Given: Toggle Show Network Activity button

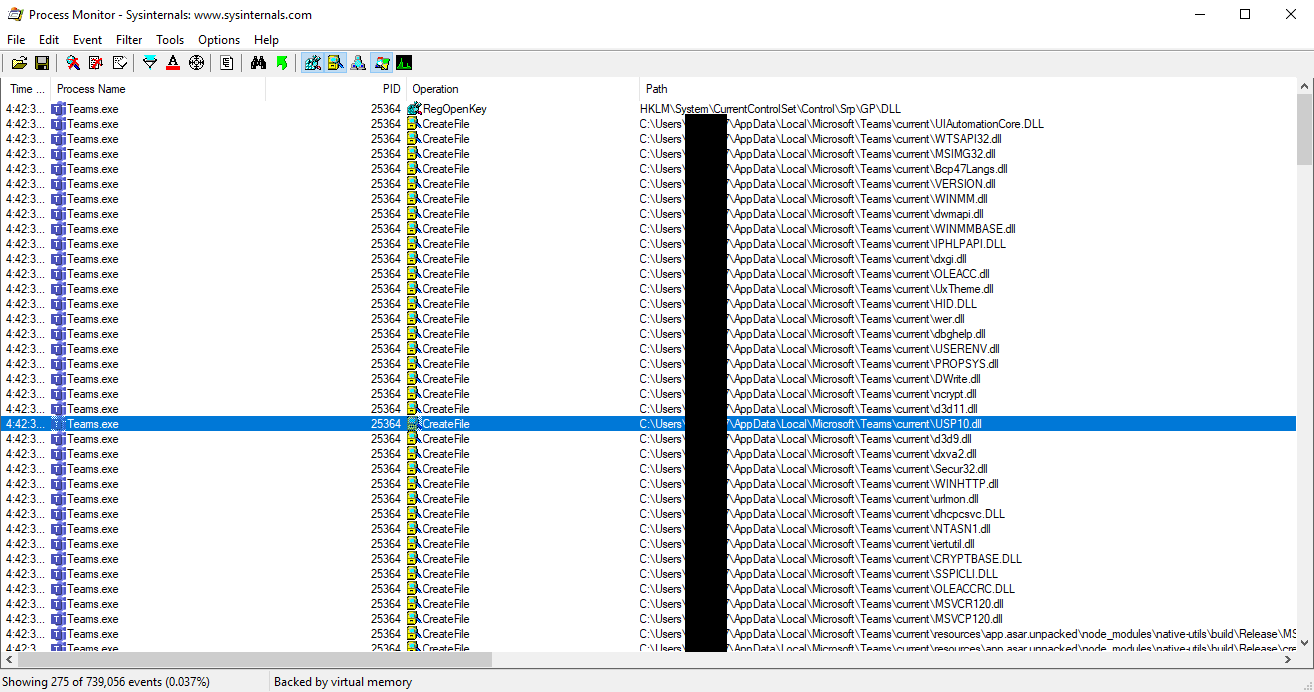Looking at the screenshot, I should [x=358, y=63].
